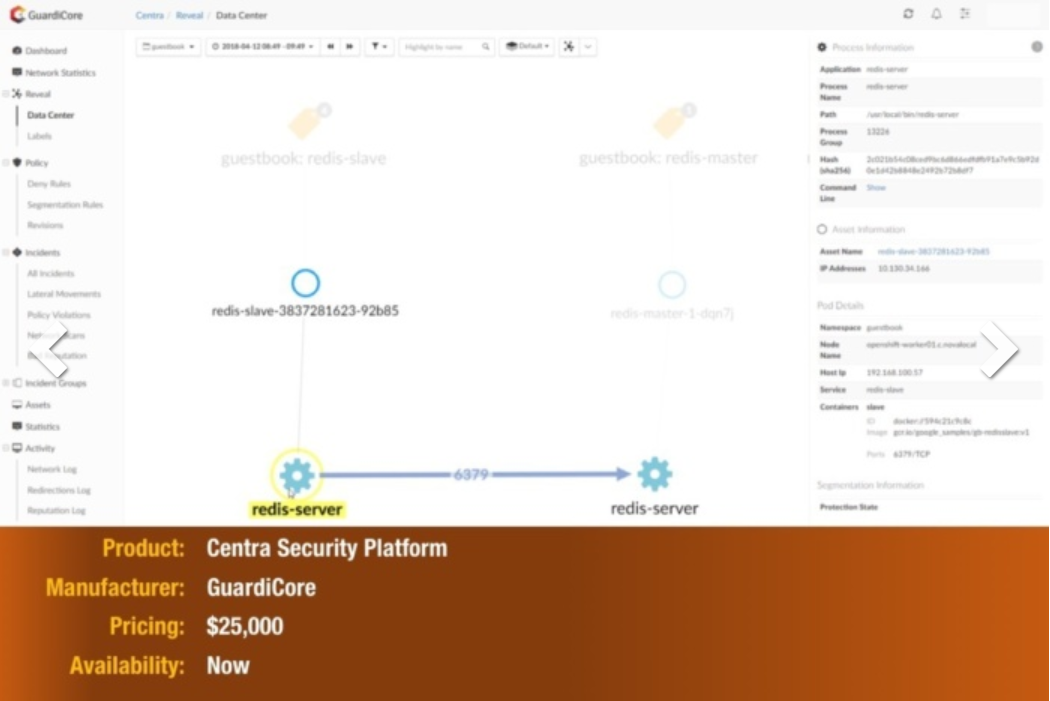Open Data Center under Reveal
This screenshot has width=1050, height=701.
tap(50, 115)
